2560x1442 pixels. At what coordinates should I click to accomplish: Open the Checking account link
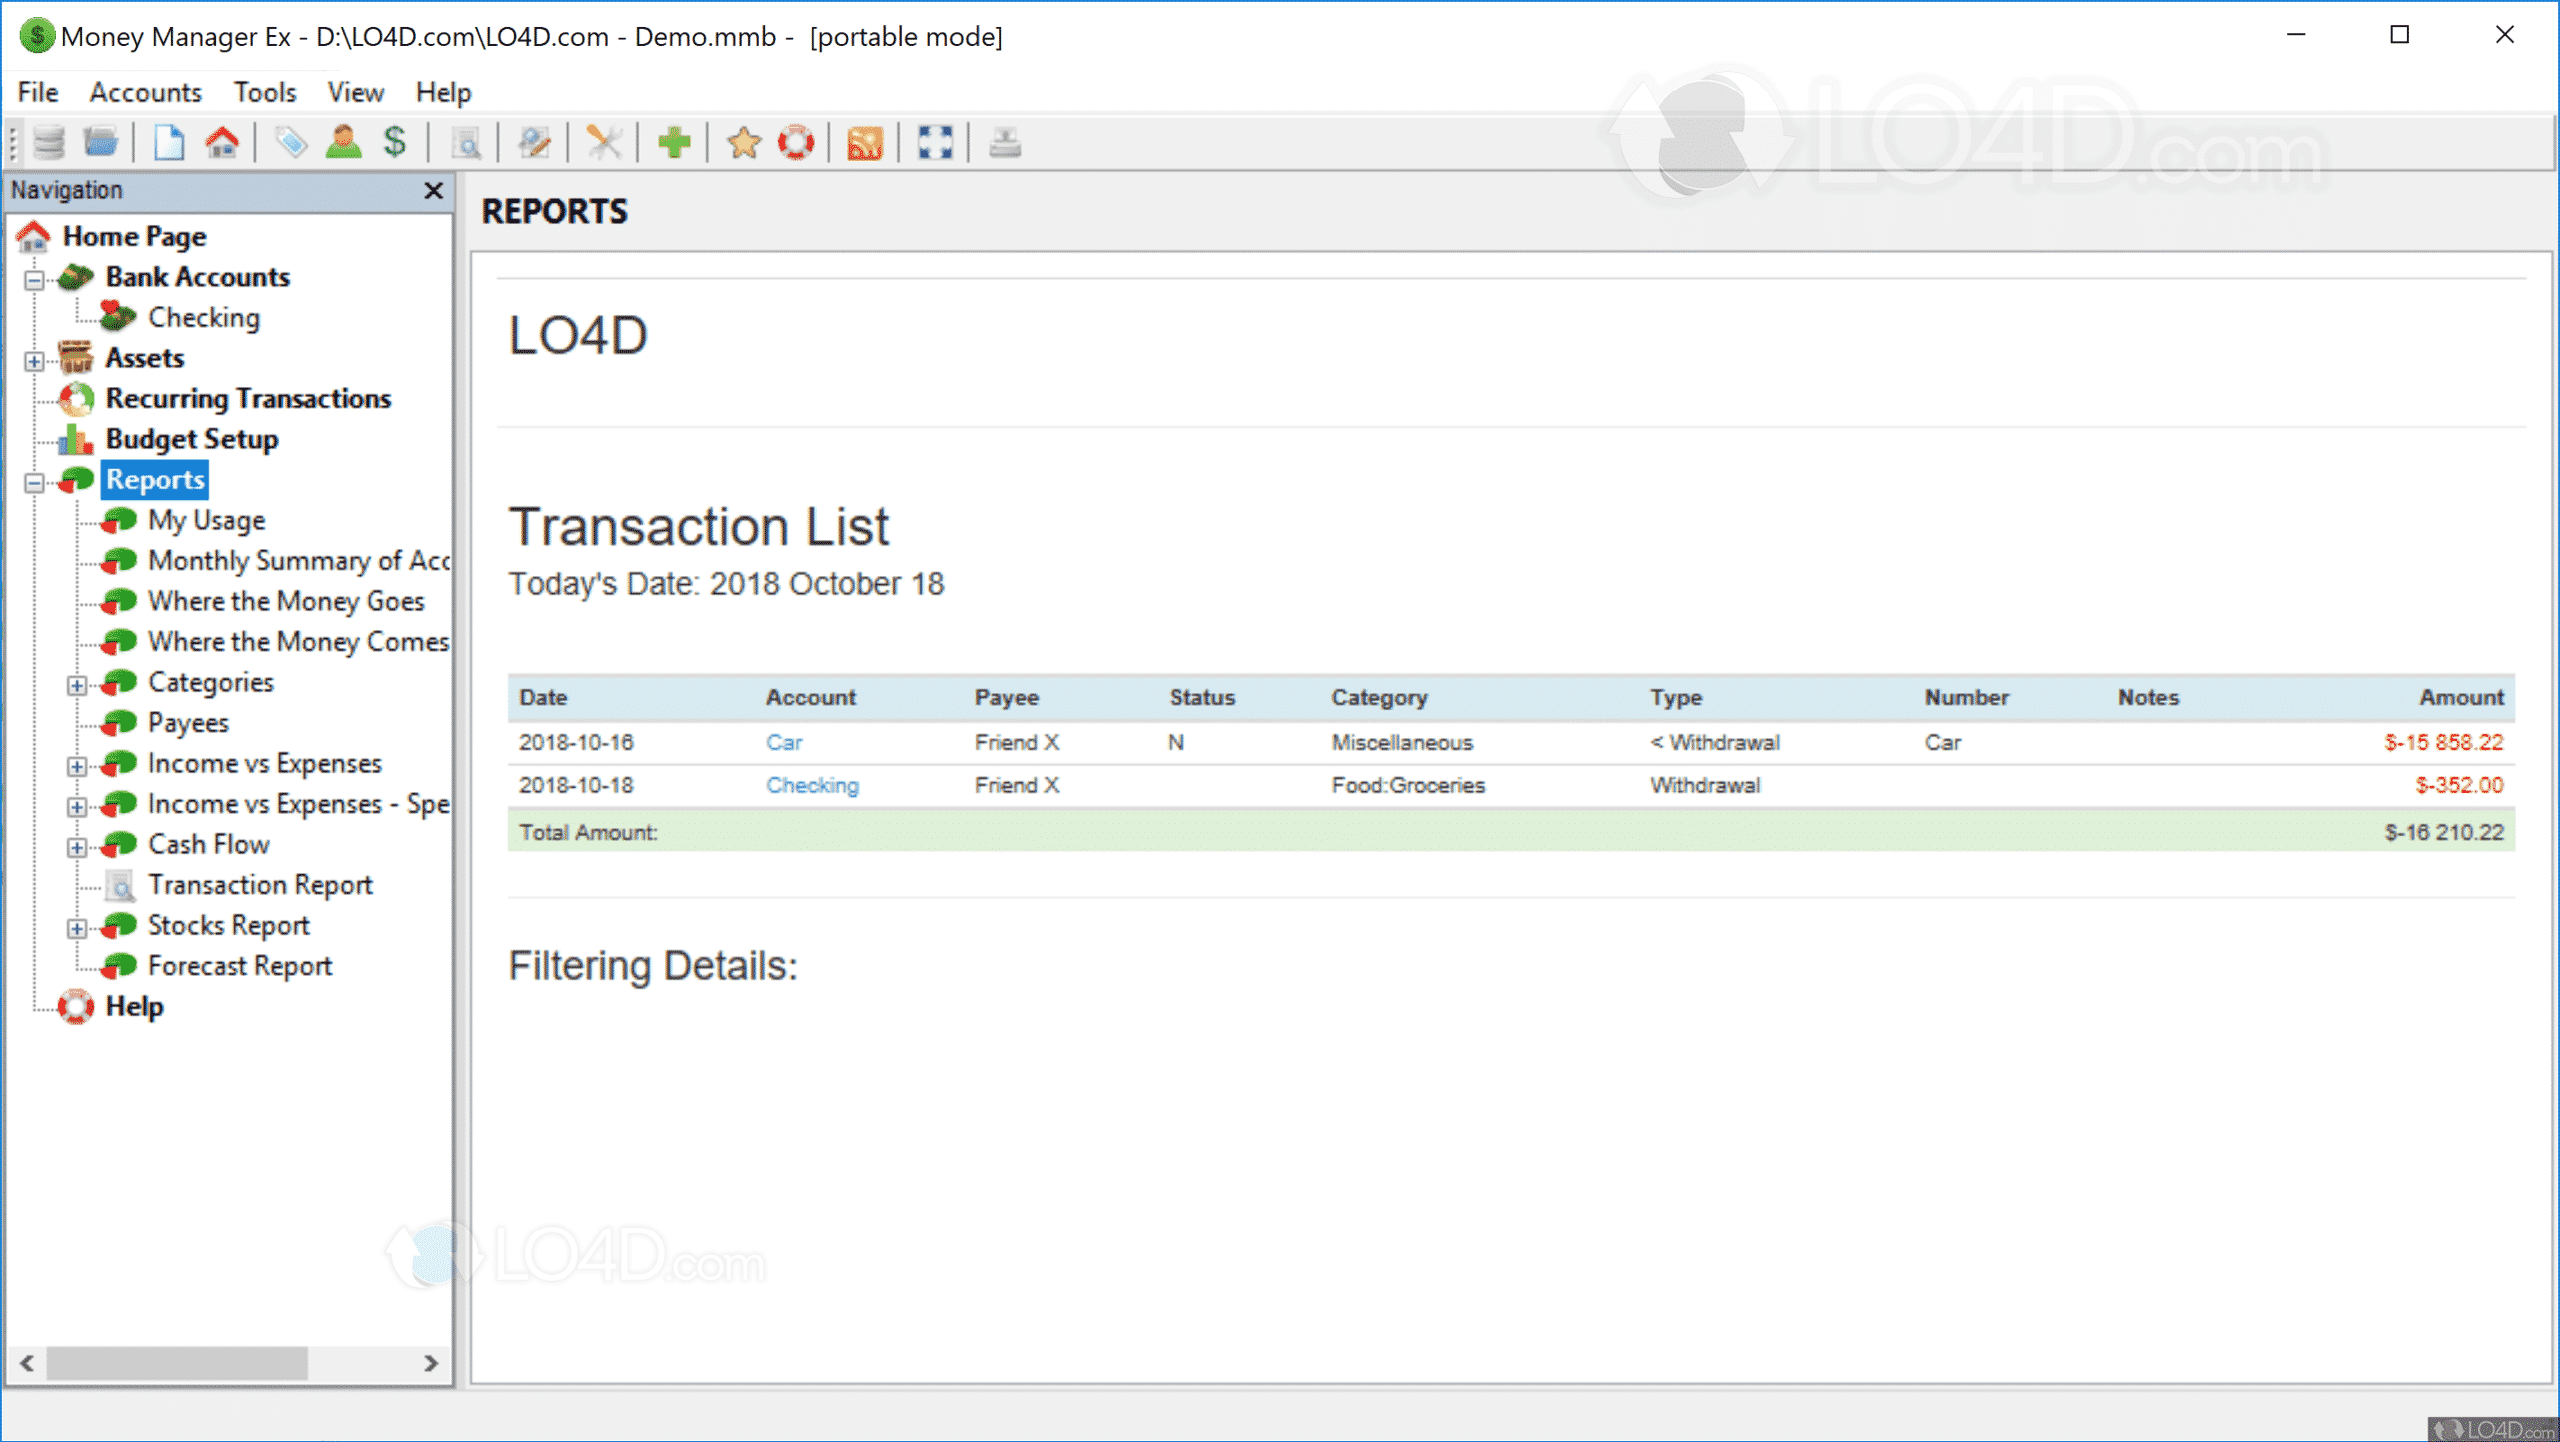coord(811,786)
